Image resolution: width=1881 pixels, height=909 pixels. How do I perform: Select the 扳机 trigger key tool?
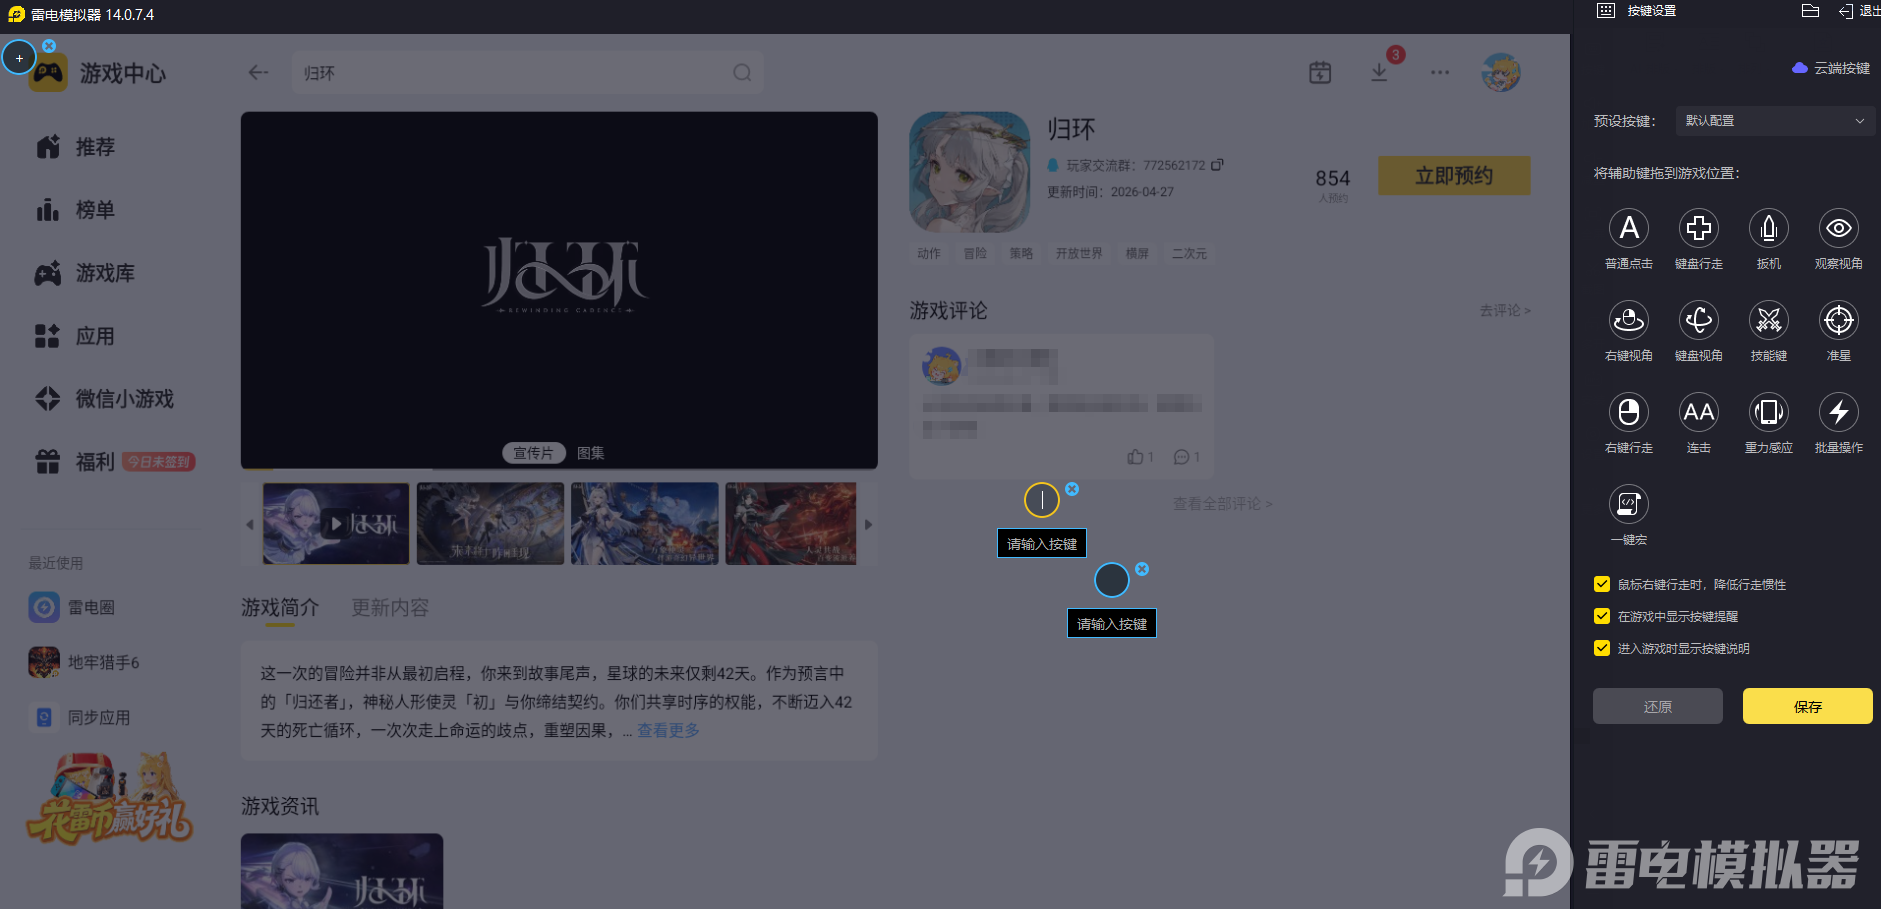1769,229
